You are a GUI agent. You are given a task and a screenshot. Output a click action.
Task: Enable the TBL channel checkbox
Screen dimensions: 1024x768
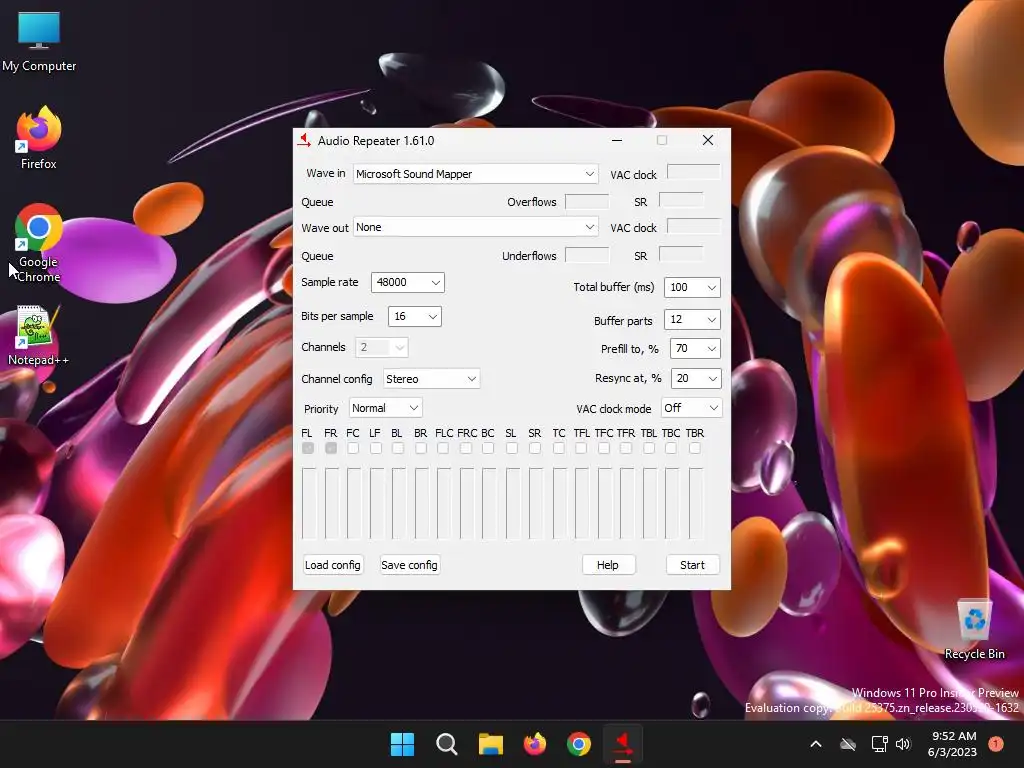pyautogui.click(x=648, y=448)
